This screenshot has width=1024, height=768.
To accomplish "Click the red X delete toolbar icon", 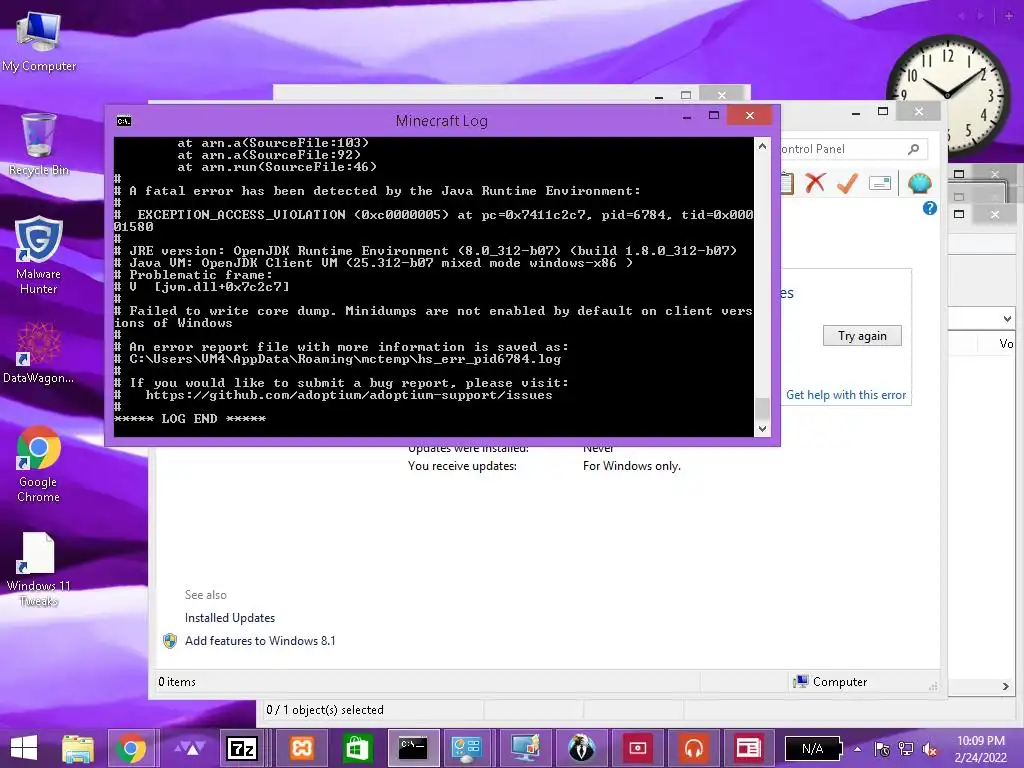I will 814,183.
